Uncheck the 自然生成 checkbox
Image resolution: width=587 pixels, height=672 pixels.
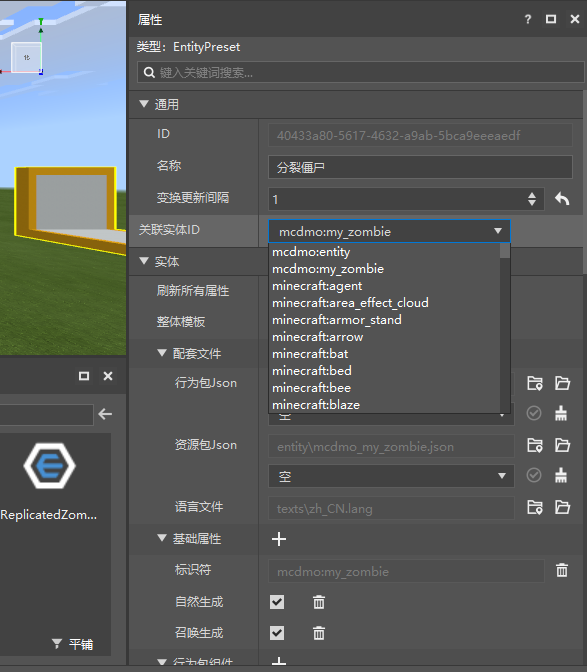tap(277, 602)
